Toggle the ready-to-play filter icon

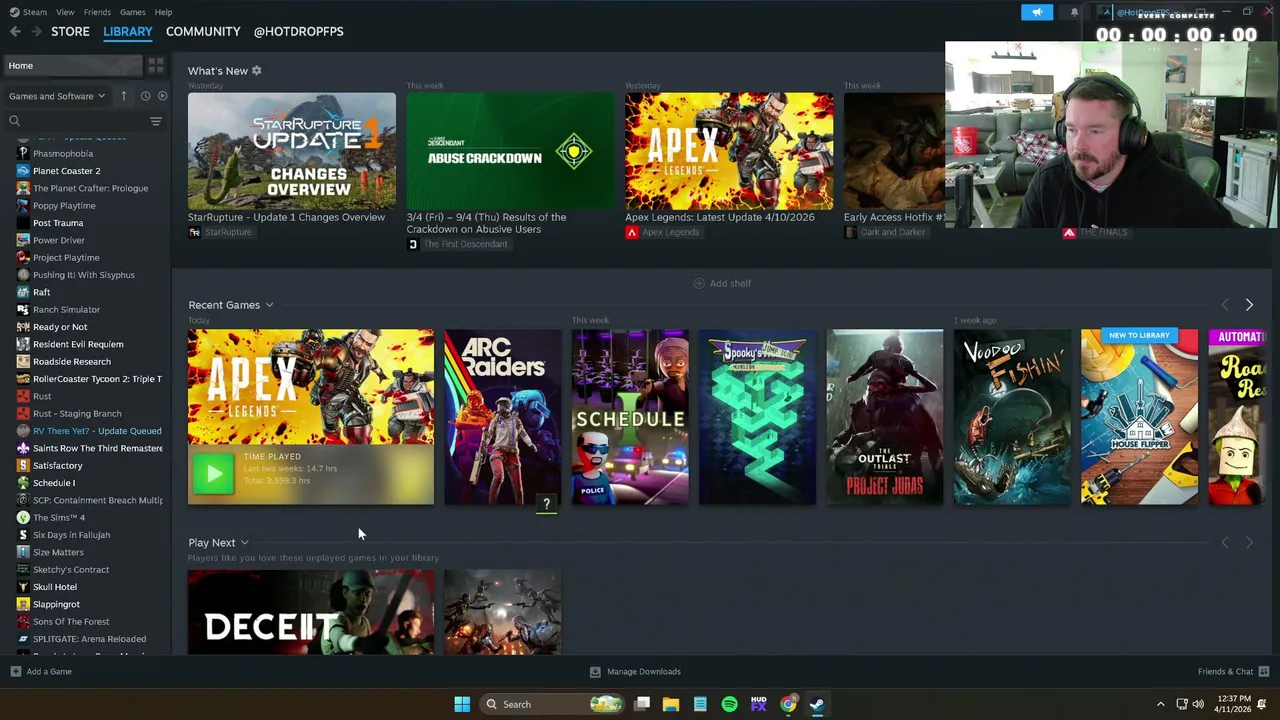[163, 96]
